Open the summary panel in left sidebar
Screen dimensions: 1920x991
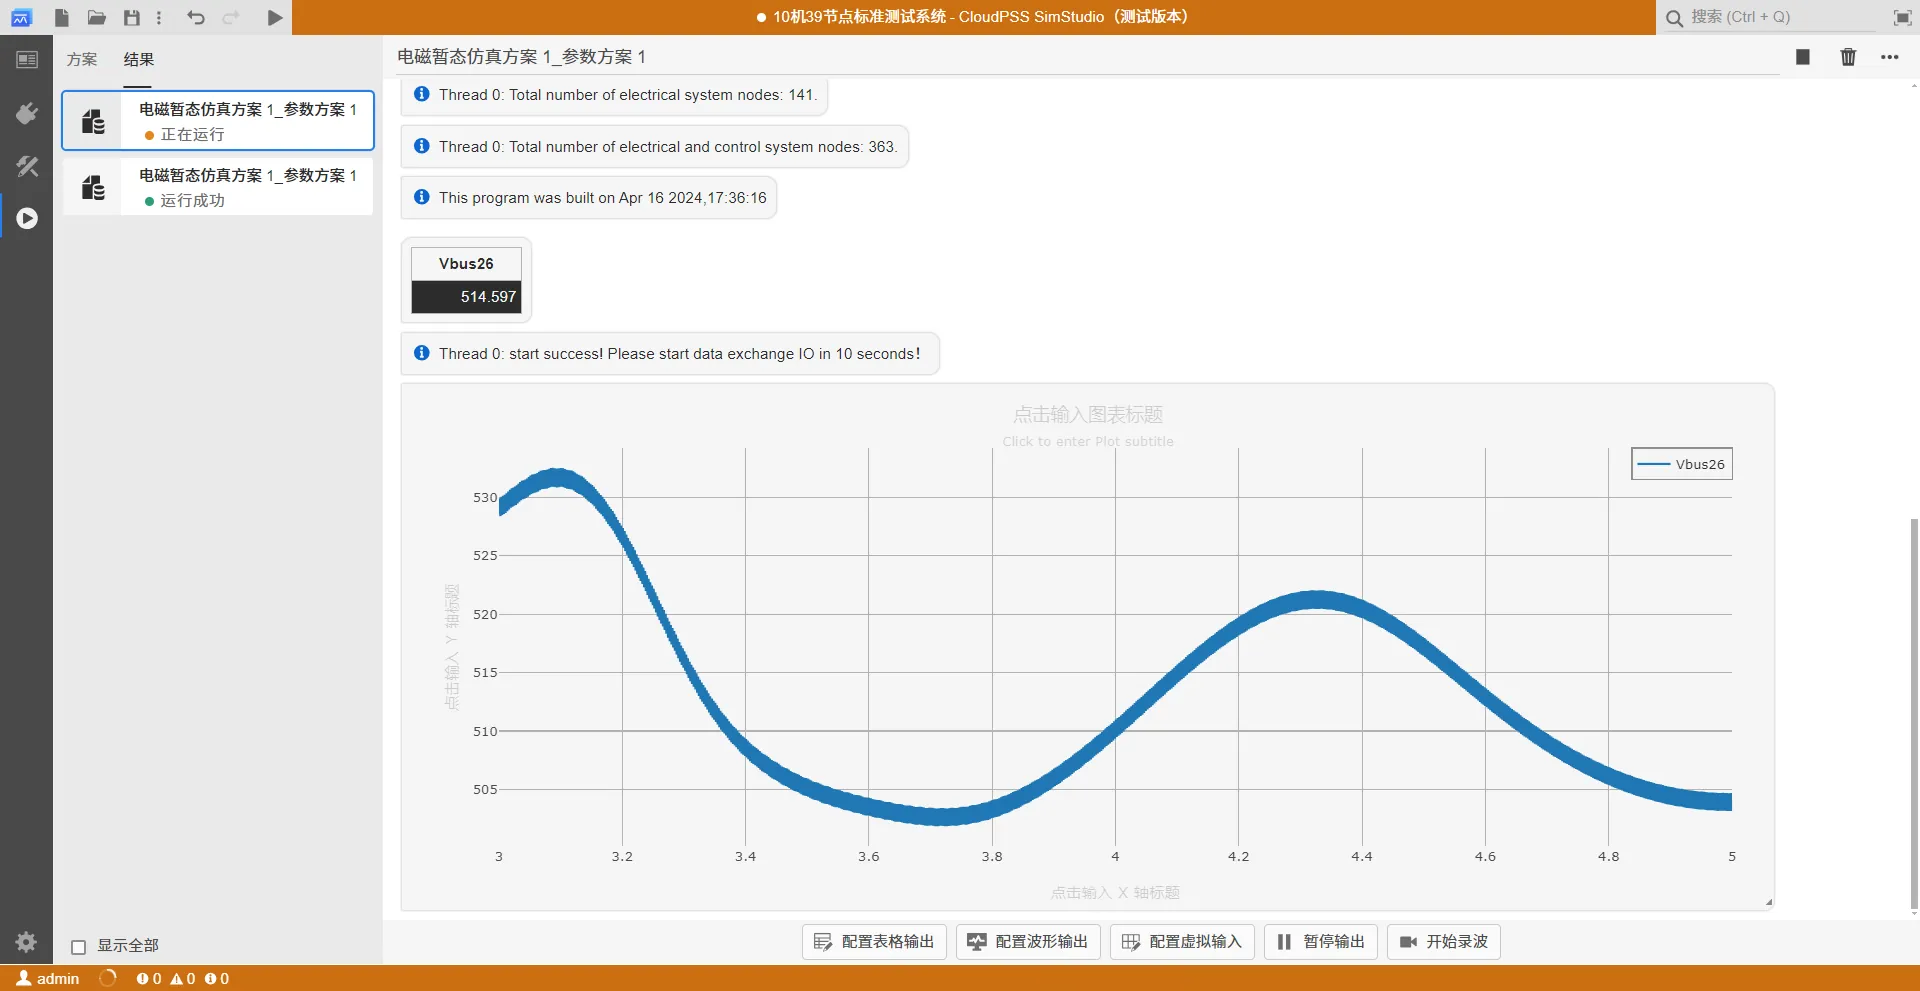click(27, 60)
